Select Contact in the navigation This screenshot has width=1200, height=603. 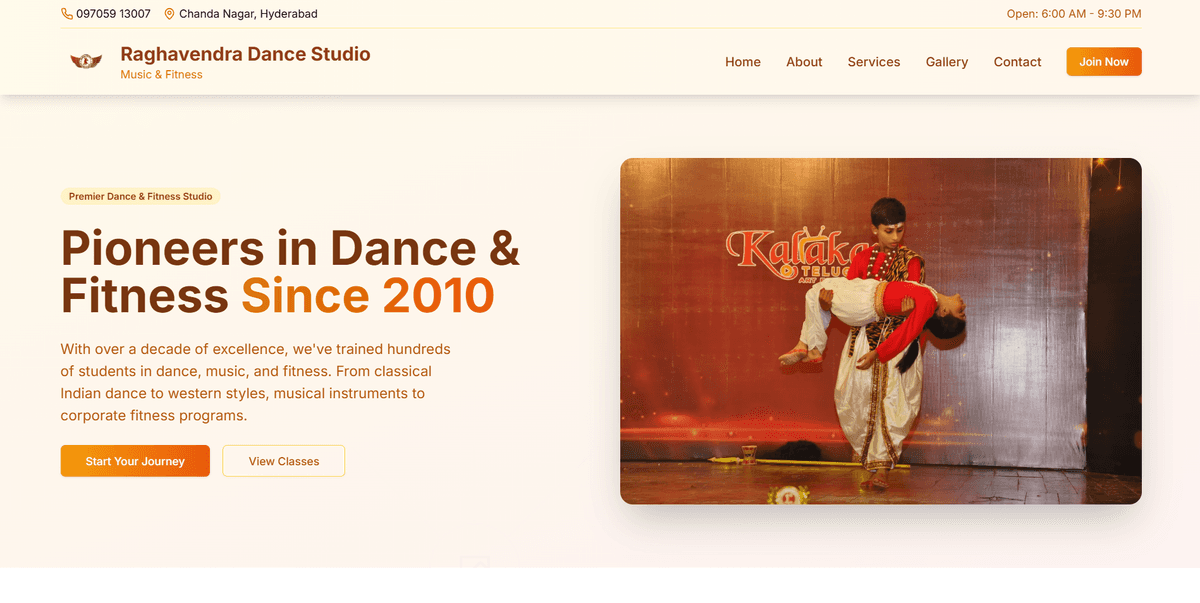click(x=1017, y=62)
